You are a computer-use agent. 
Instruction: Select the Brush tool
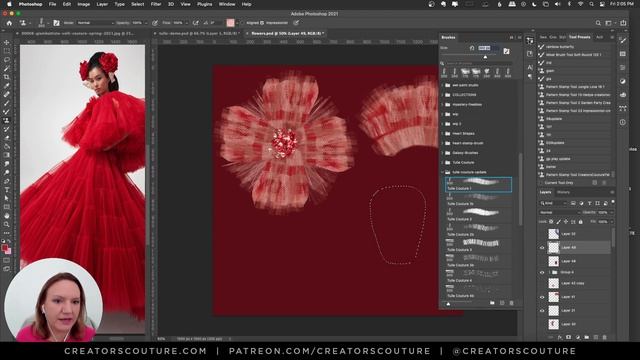tap(7, 103)
